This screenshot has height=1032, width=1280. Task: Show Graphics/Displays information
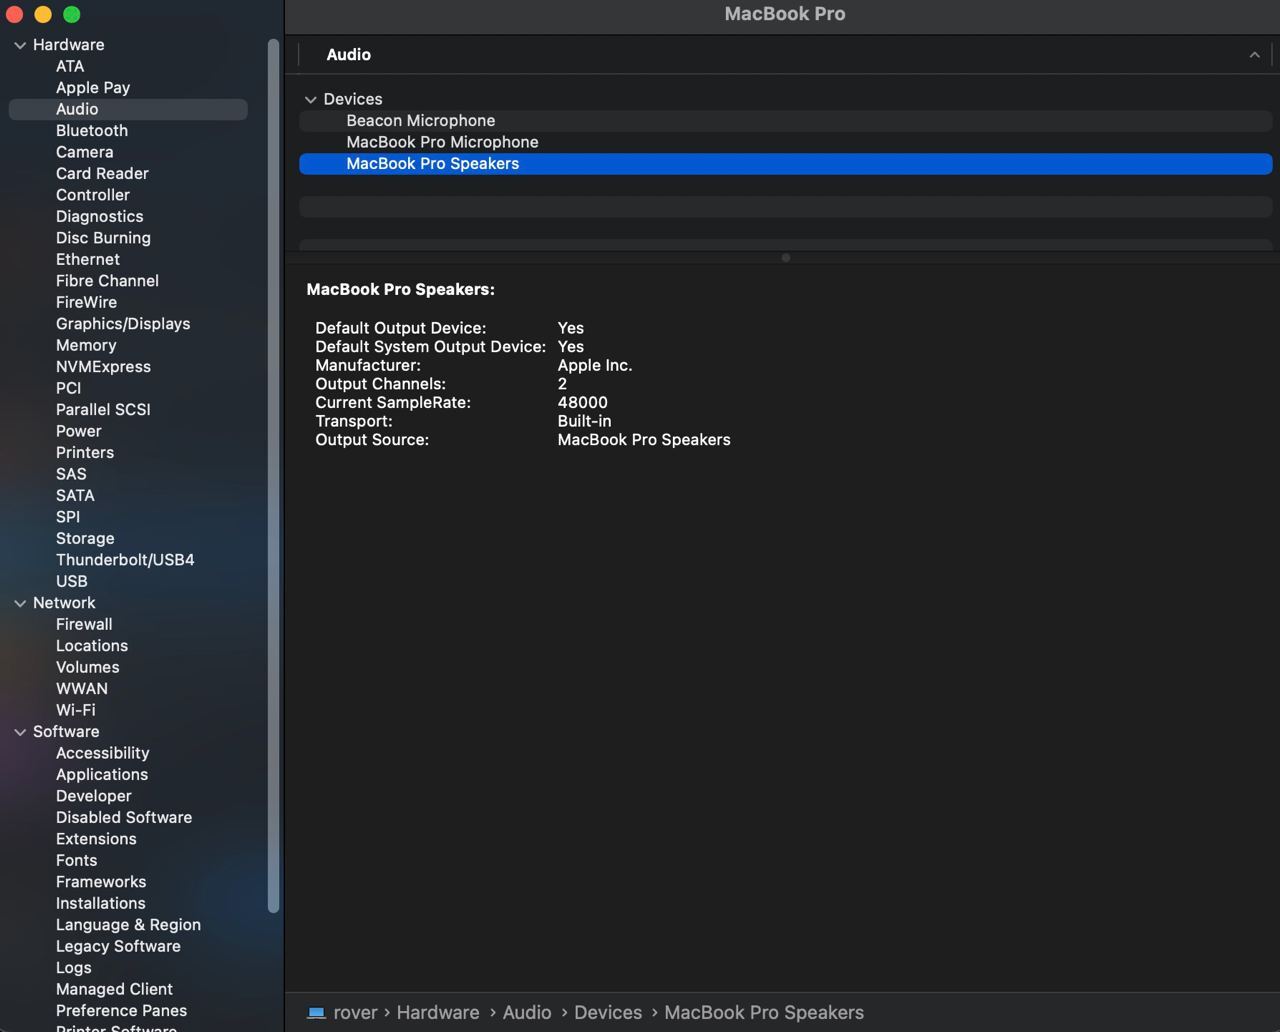[123, 324]
